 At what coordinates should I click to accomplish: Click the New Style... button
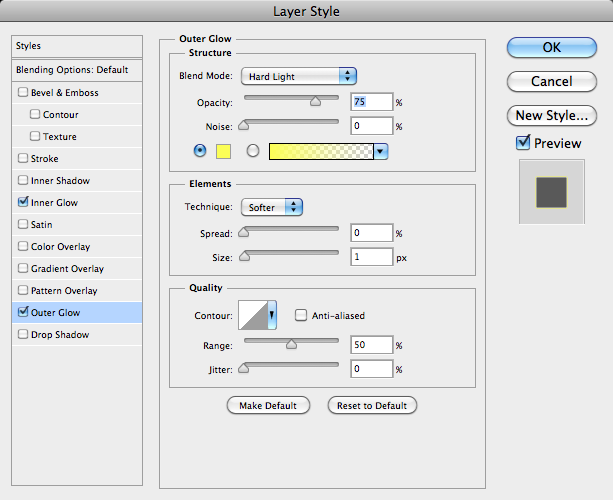click(551, 115)
